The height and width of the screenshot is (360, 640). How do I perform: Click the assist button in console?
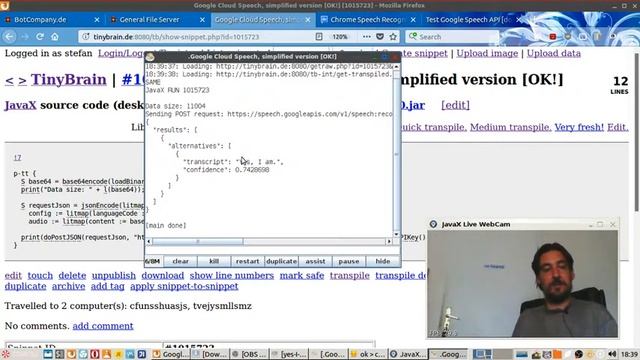click(315, 261)
